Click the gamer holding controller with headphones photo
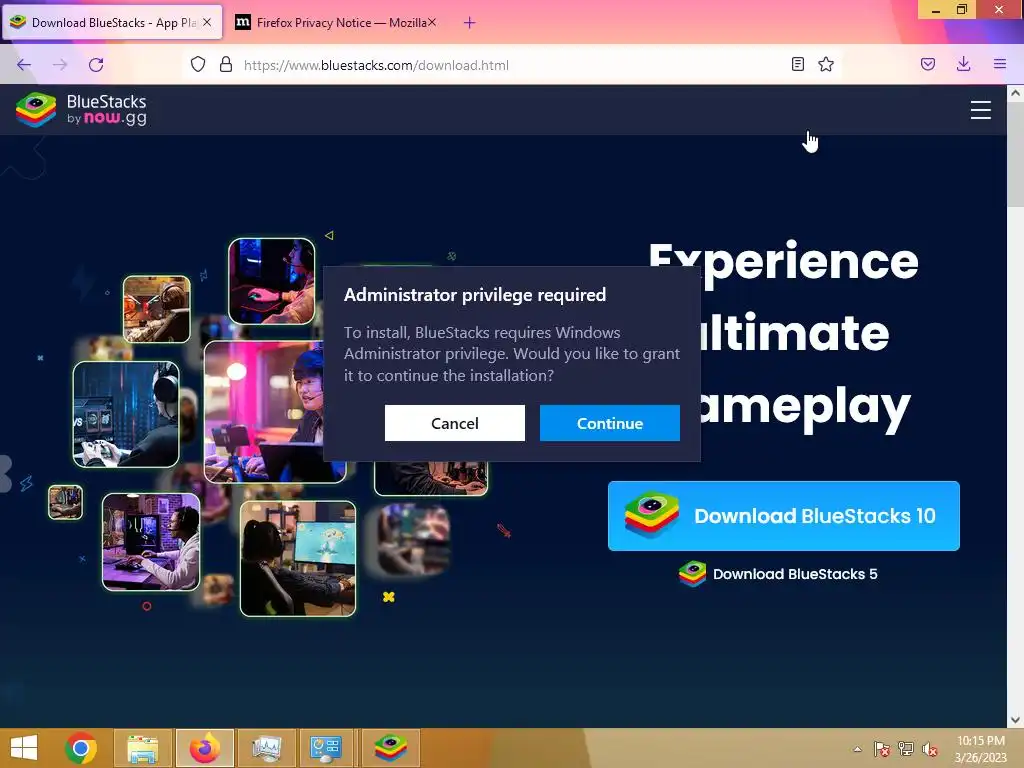The width and height of the screenshot is (1024, 768). pyautogui.click(x=126, y=414)
